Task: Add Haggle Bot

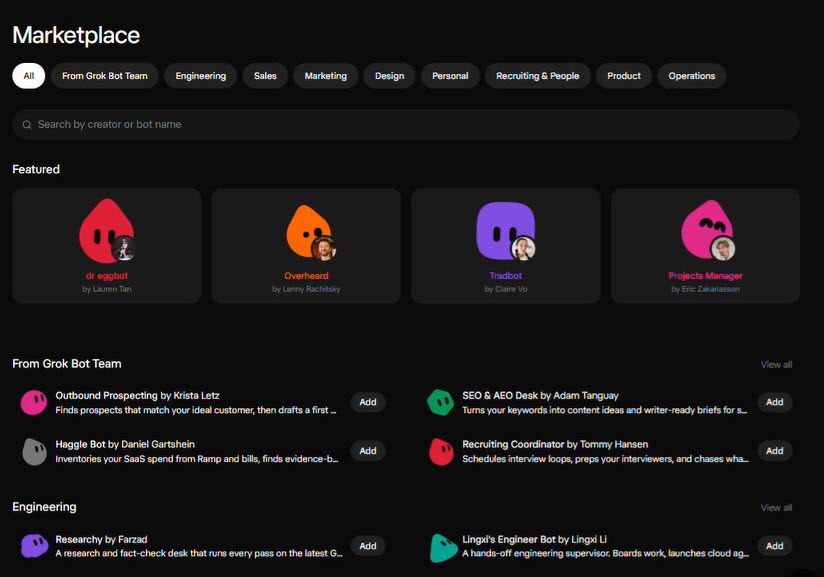Action: (368, 451)
